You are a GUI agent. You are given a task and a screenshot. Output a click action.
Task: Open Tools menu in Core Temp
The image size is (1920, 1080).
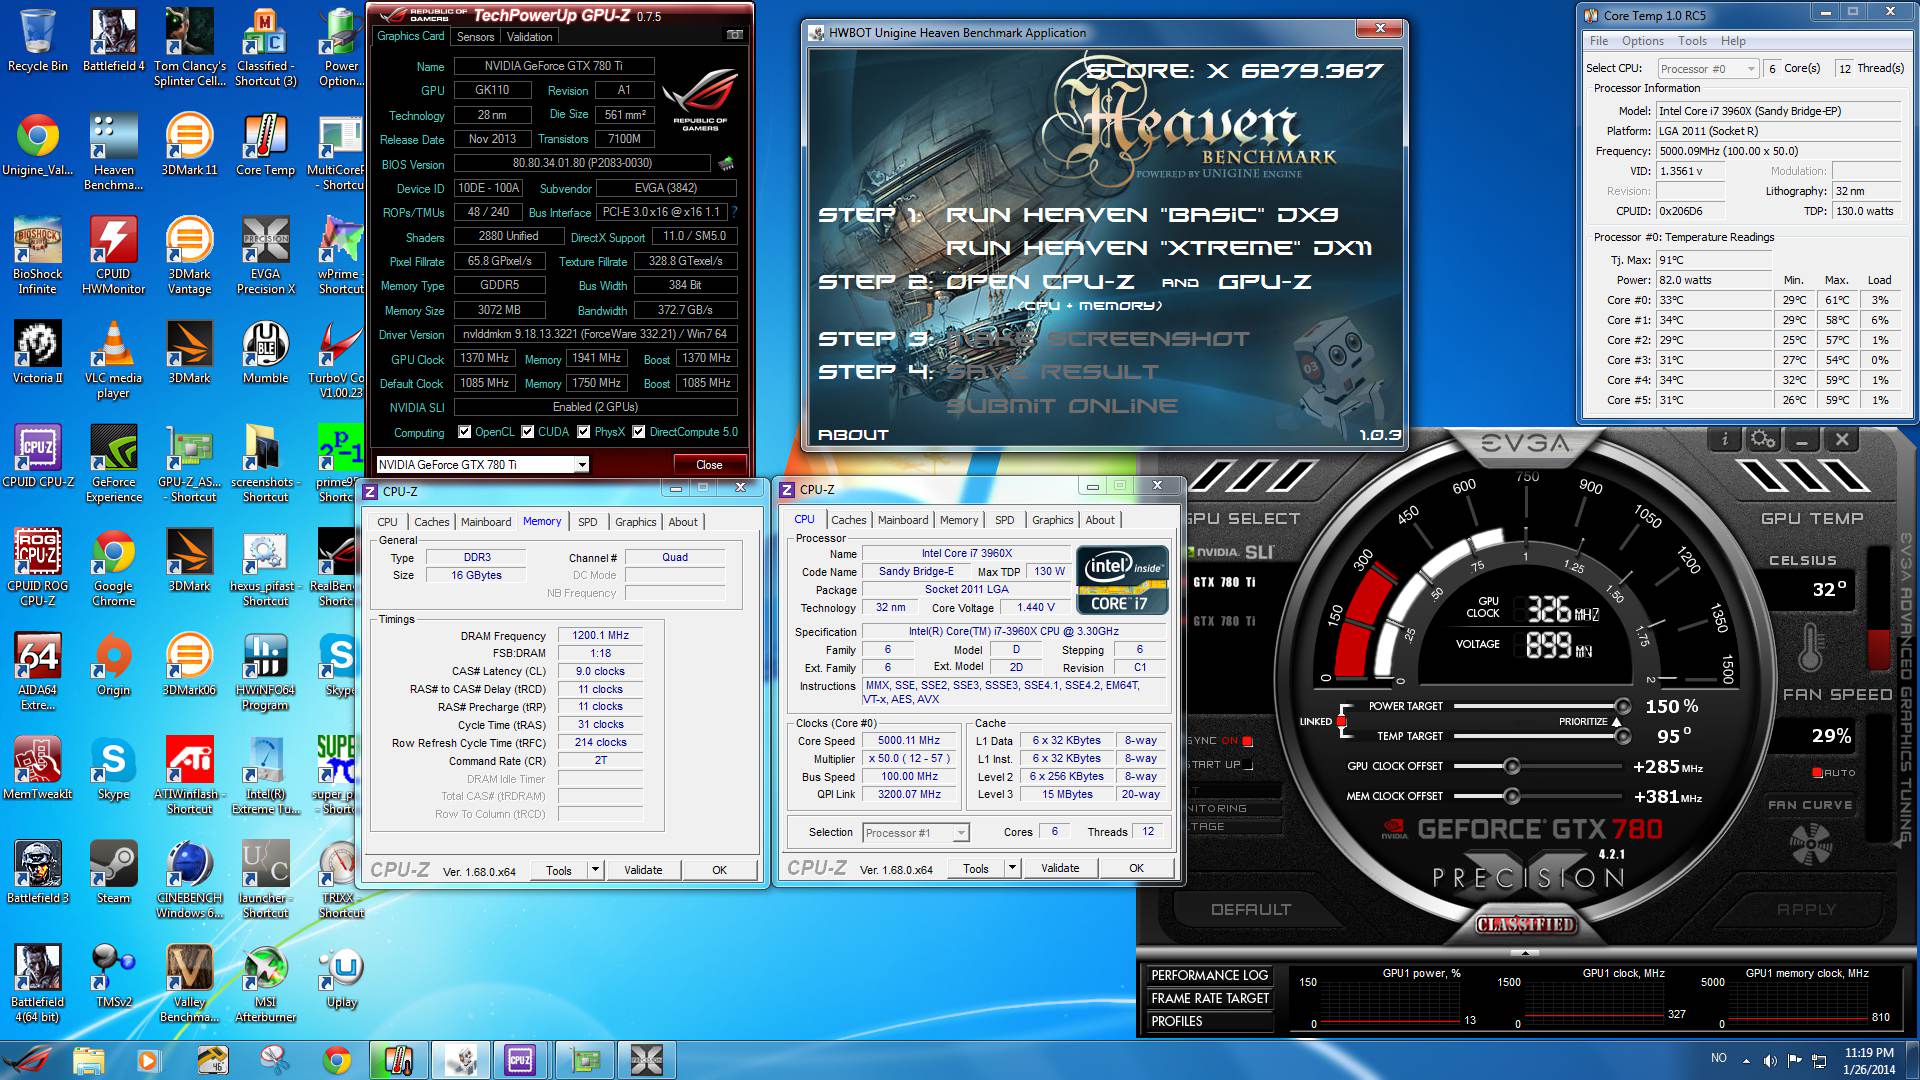pos(1692,41)
